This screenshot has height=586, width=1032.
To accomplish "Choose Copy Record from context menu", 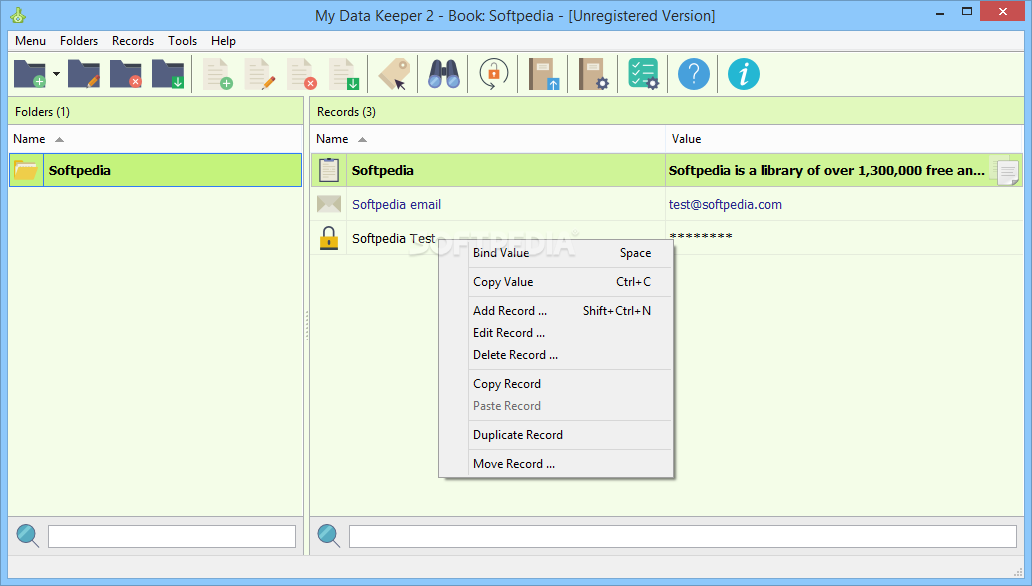I will coord(556,384).
